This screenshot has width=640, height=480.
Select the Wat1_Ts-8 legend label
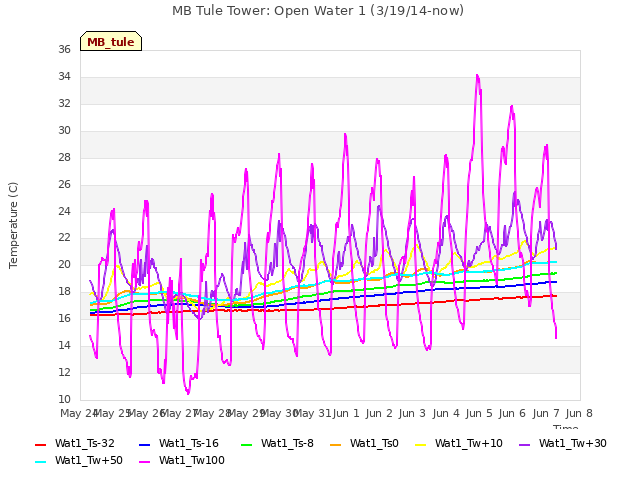[x=287, y=443]
